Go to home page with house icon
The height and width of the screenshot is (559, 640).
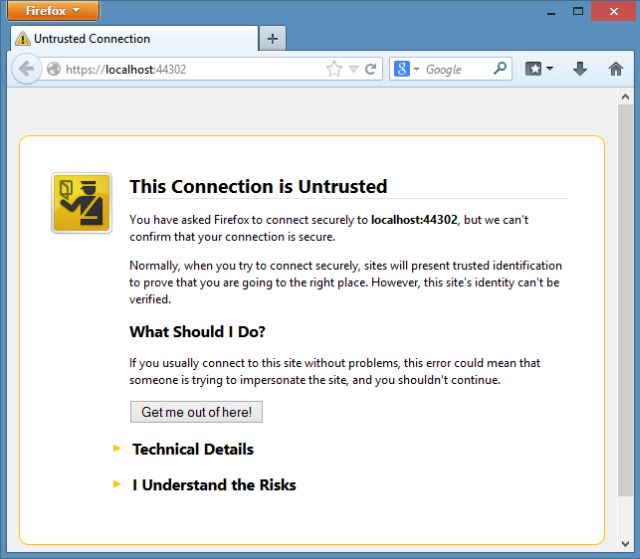pos(616,69)
